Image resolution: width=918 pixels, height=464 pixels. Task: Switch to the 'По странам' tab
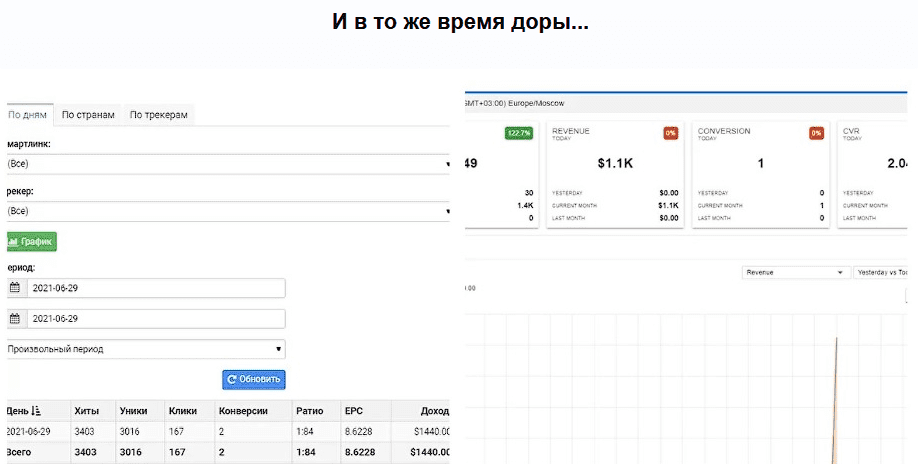pyautogui.click(x=88, y=115)
